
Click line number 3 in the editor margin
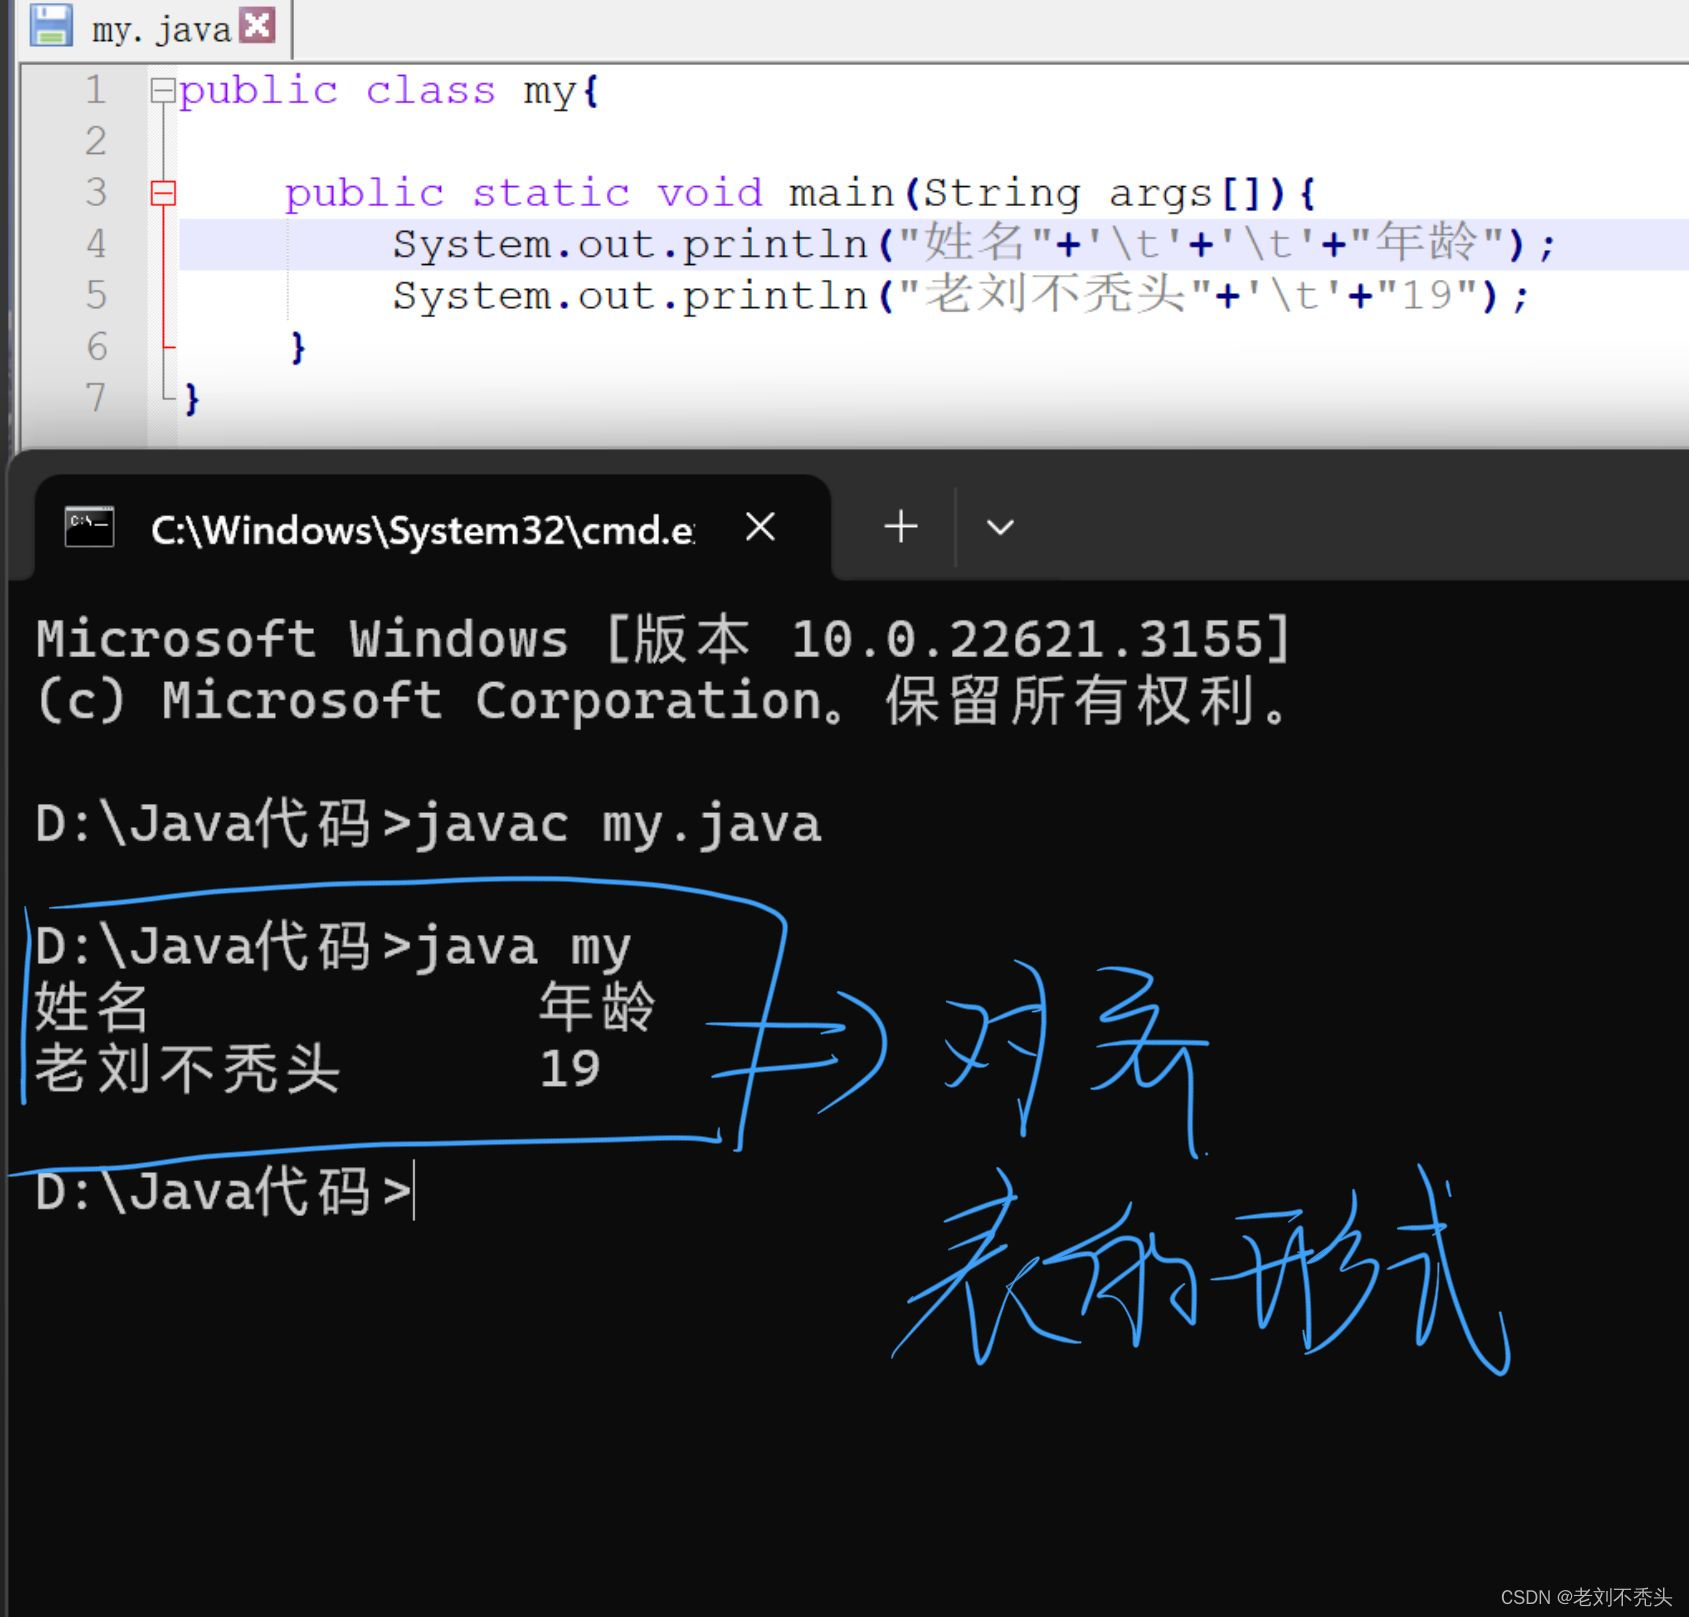pos(96,193)
